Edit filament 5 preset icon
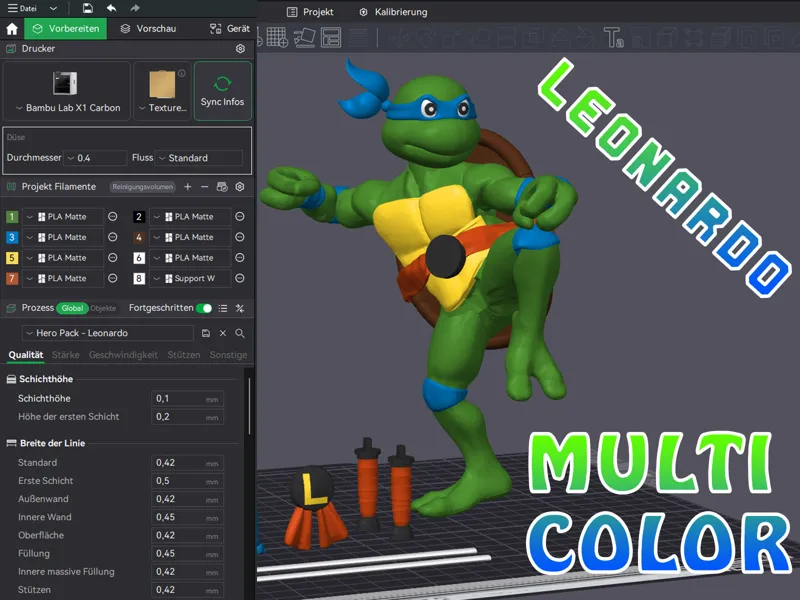The height and width of the screenshot is (600, 800). [113, 258]
